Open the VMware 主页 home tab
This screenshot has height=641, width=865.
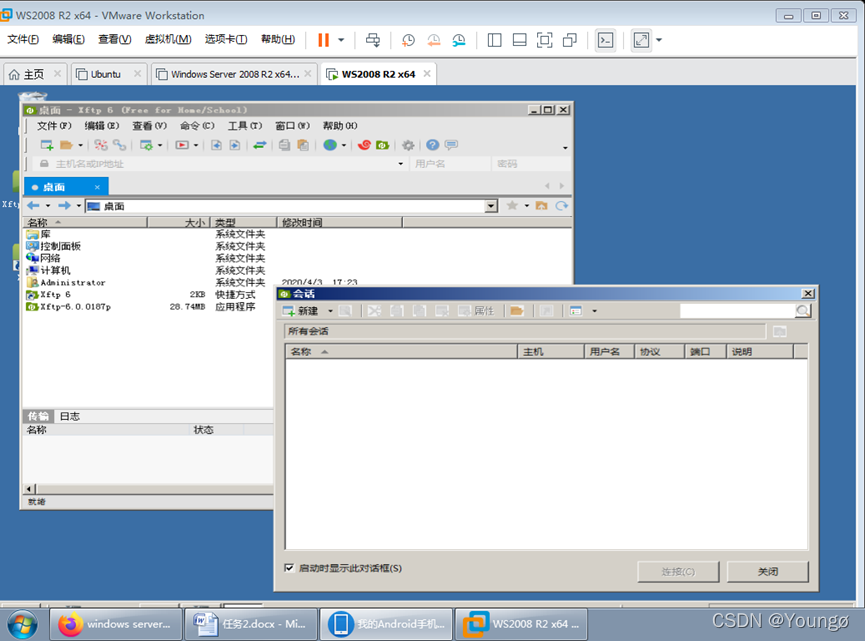pyautogui.click(x=35, y=74)
